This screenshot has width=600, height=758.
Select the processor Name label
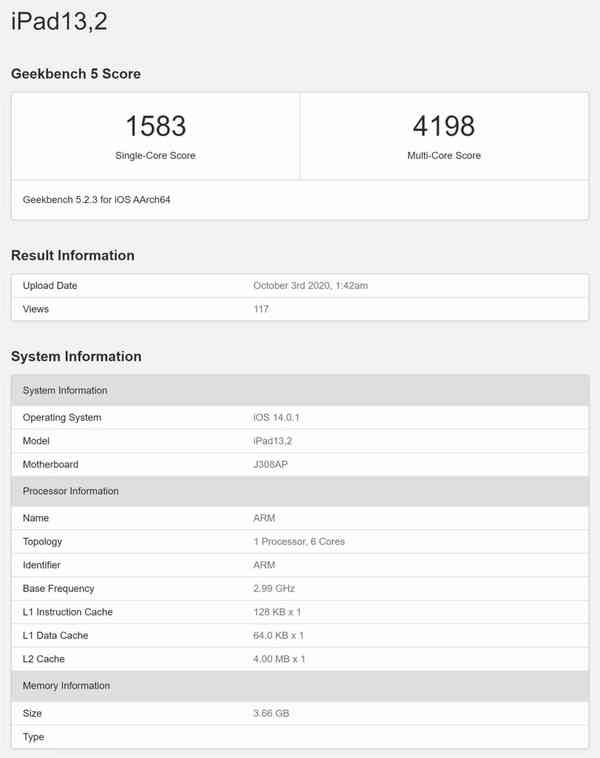tap(36, 518)
